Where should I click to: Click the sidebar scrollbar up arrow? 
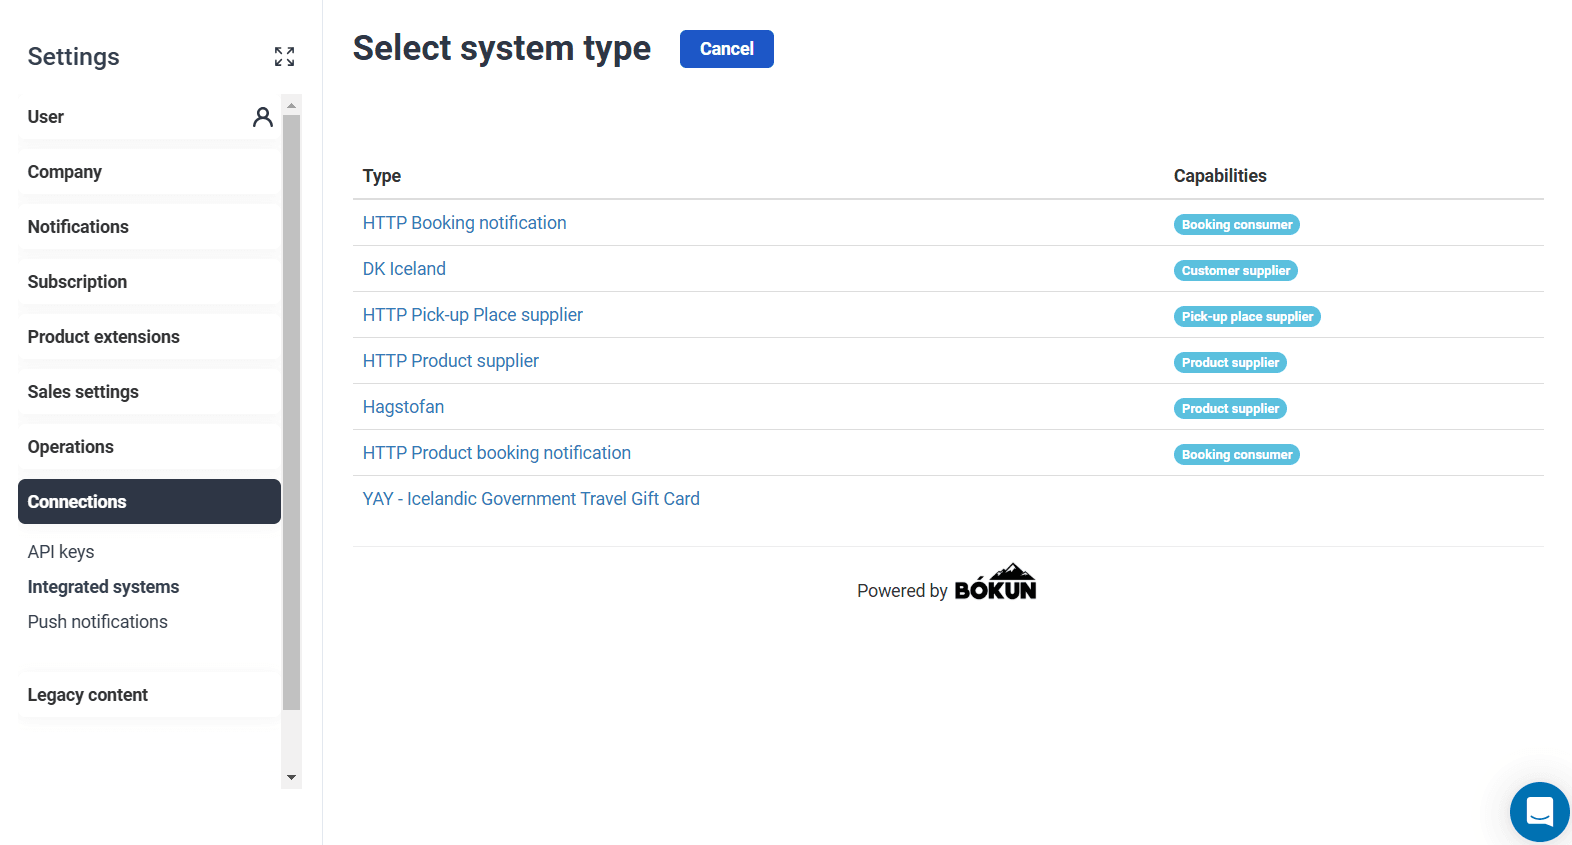coord(291,105)
